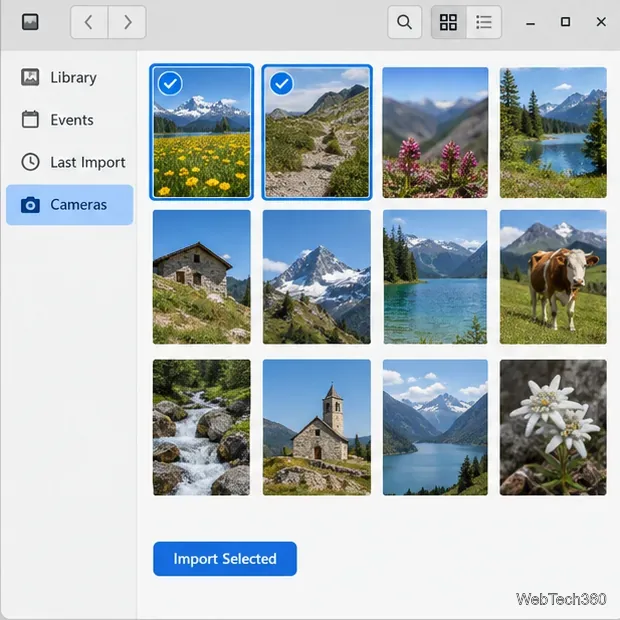Click the Import Selected button
This screenshot has height=620, width=620.
(x=225, y=559)
